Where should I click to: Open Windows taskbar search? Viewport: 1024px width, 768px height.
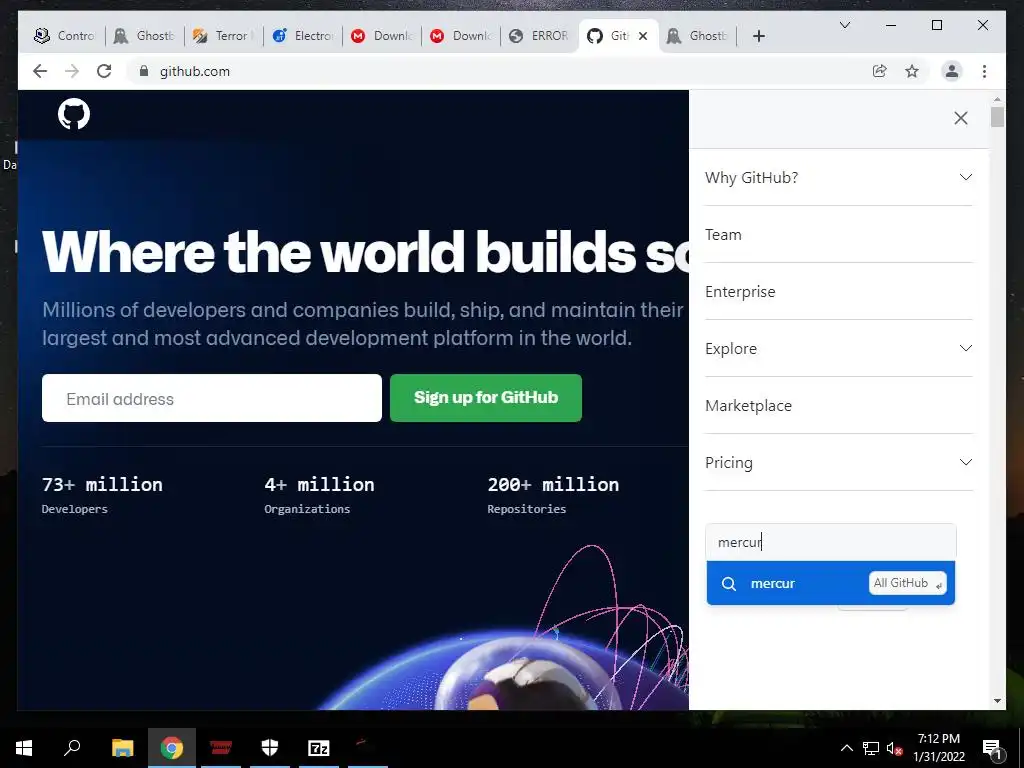(72, 748)
